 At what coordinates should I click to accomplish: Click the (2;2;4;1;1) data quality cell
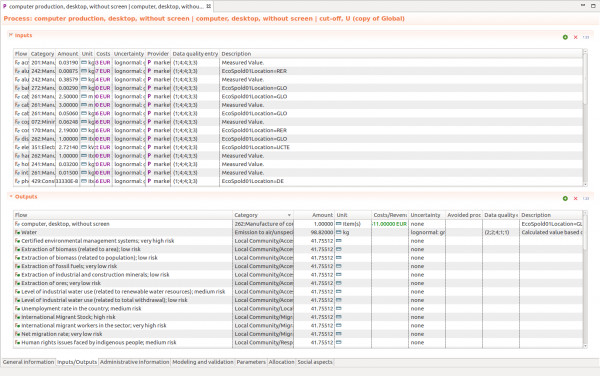coord(501,232)
